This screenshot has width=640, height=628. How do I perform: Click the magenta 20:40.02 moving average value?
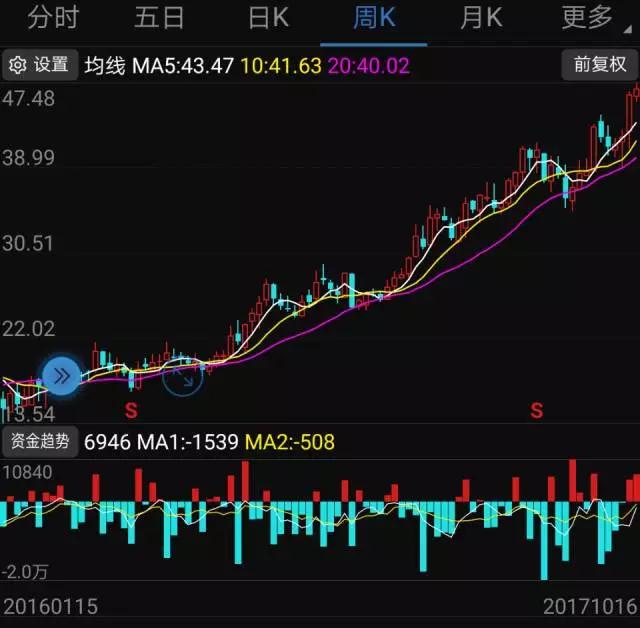[369, 66]
